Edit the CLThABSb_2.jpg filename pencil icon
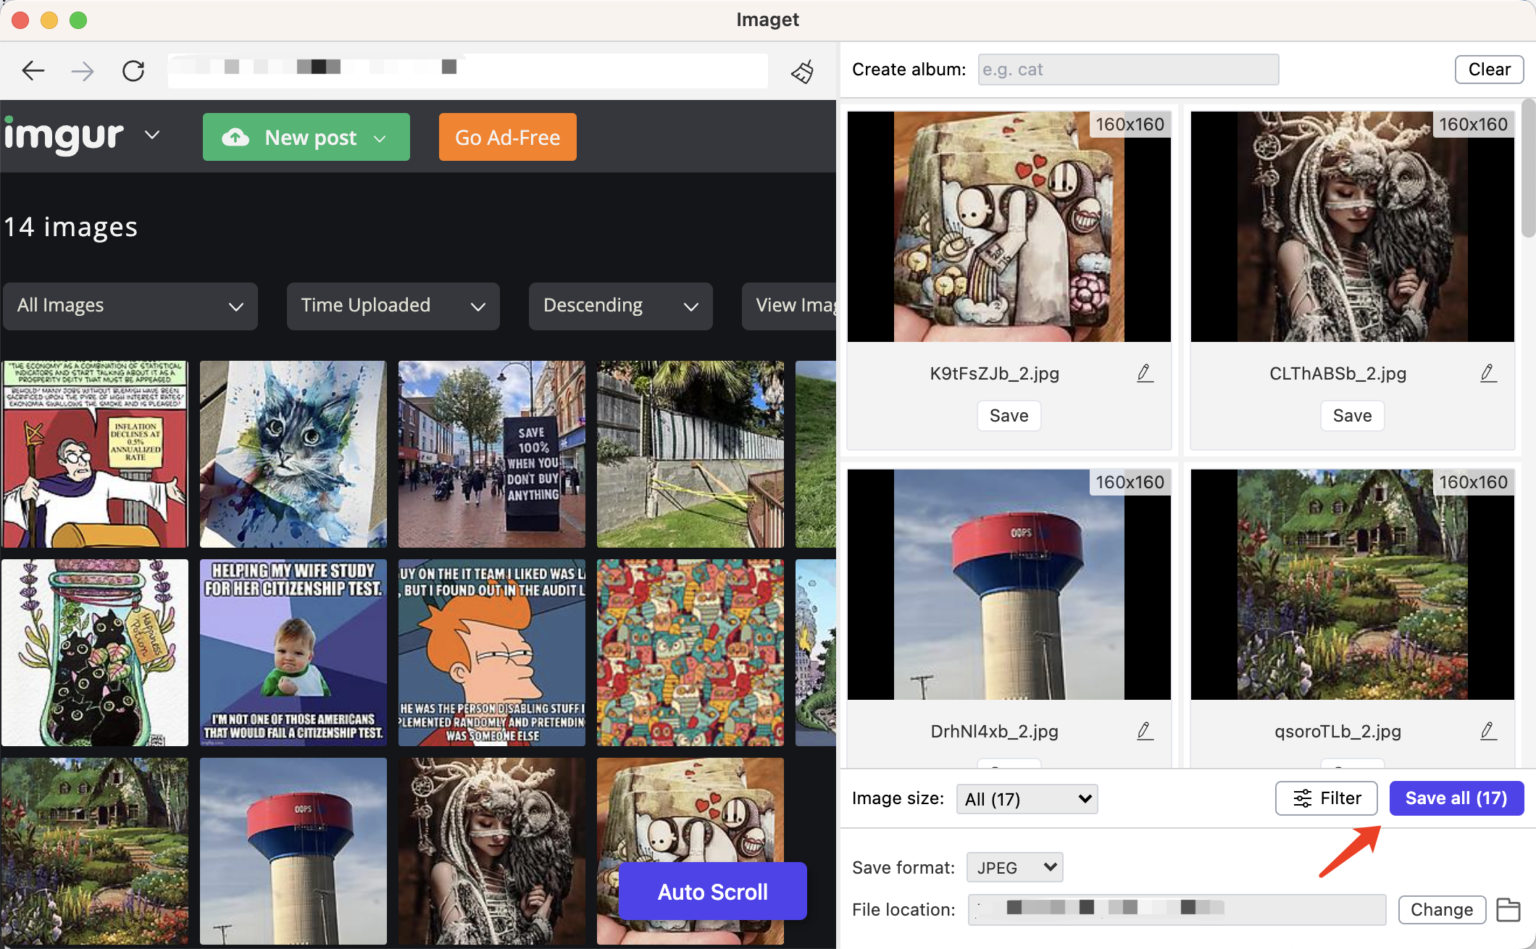 [x=1488, y=373]
